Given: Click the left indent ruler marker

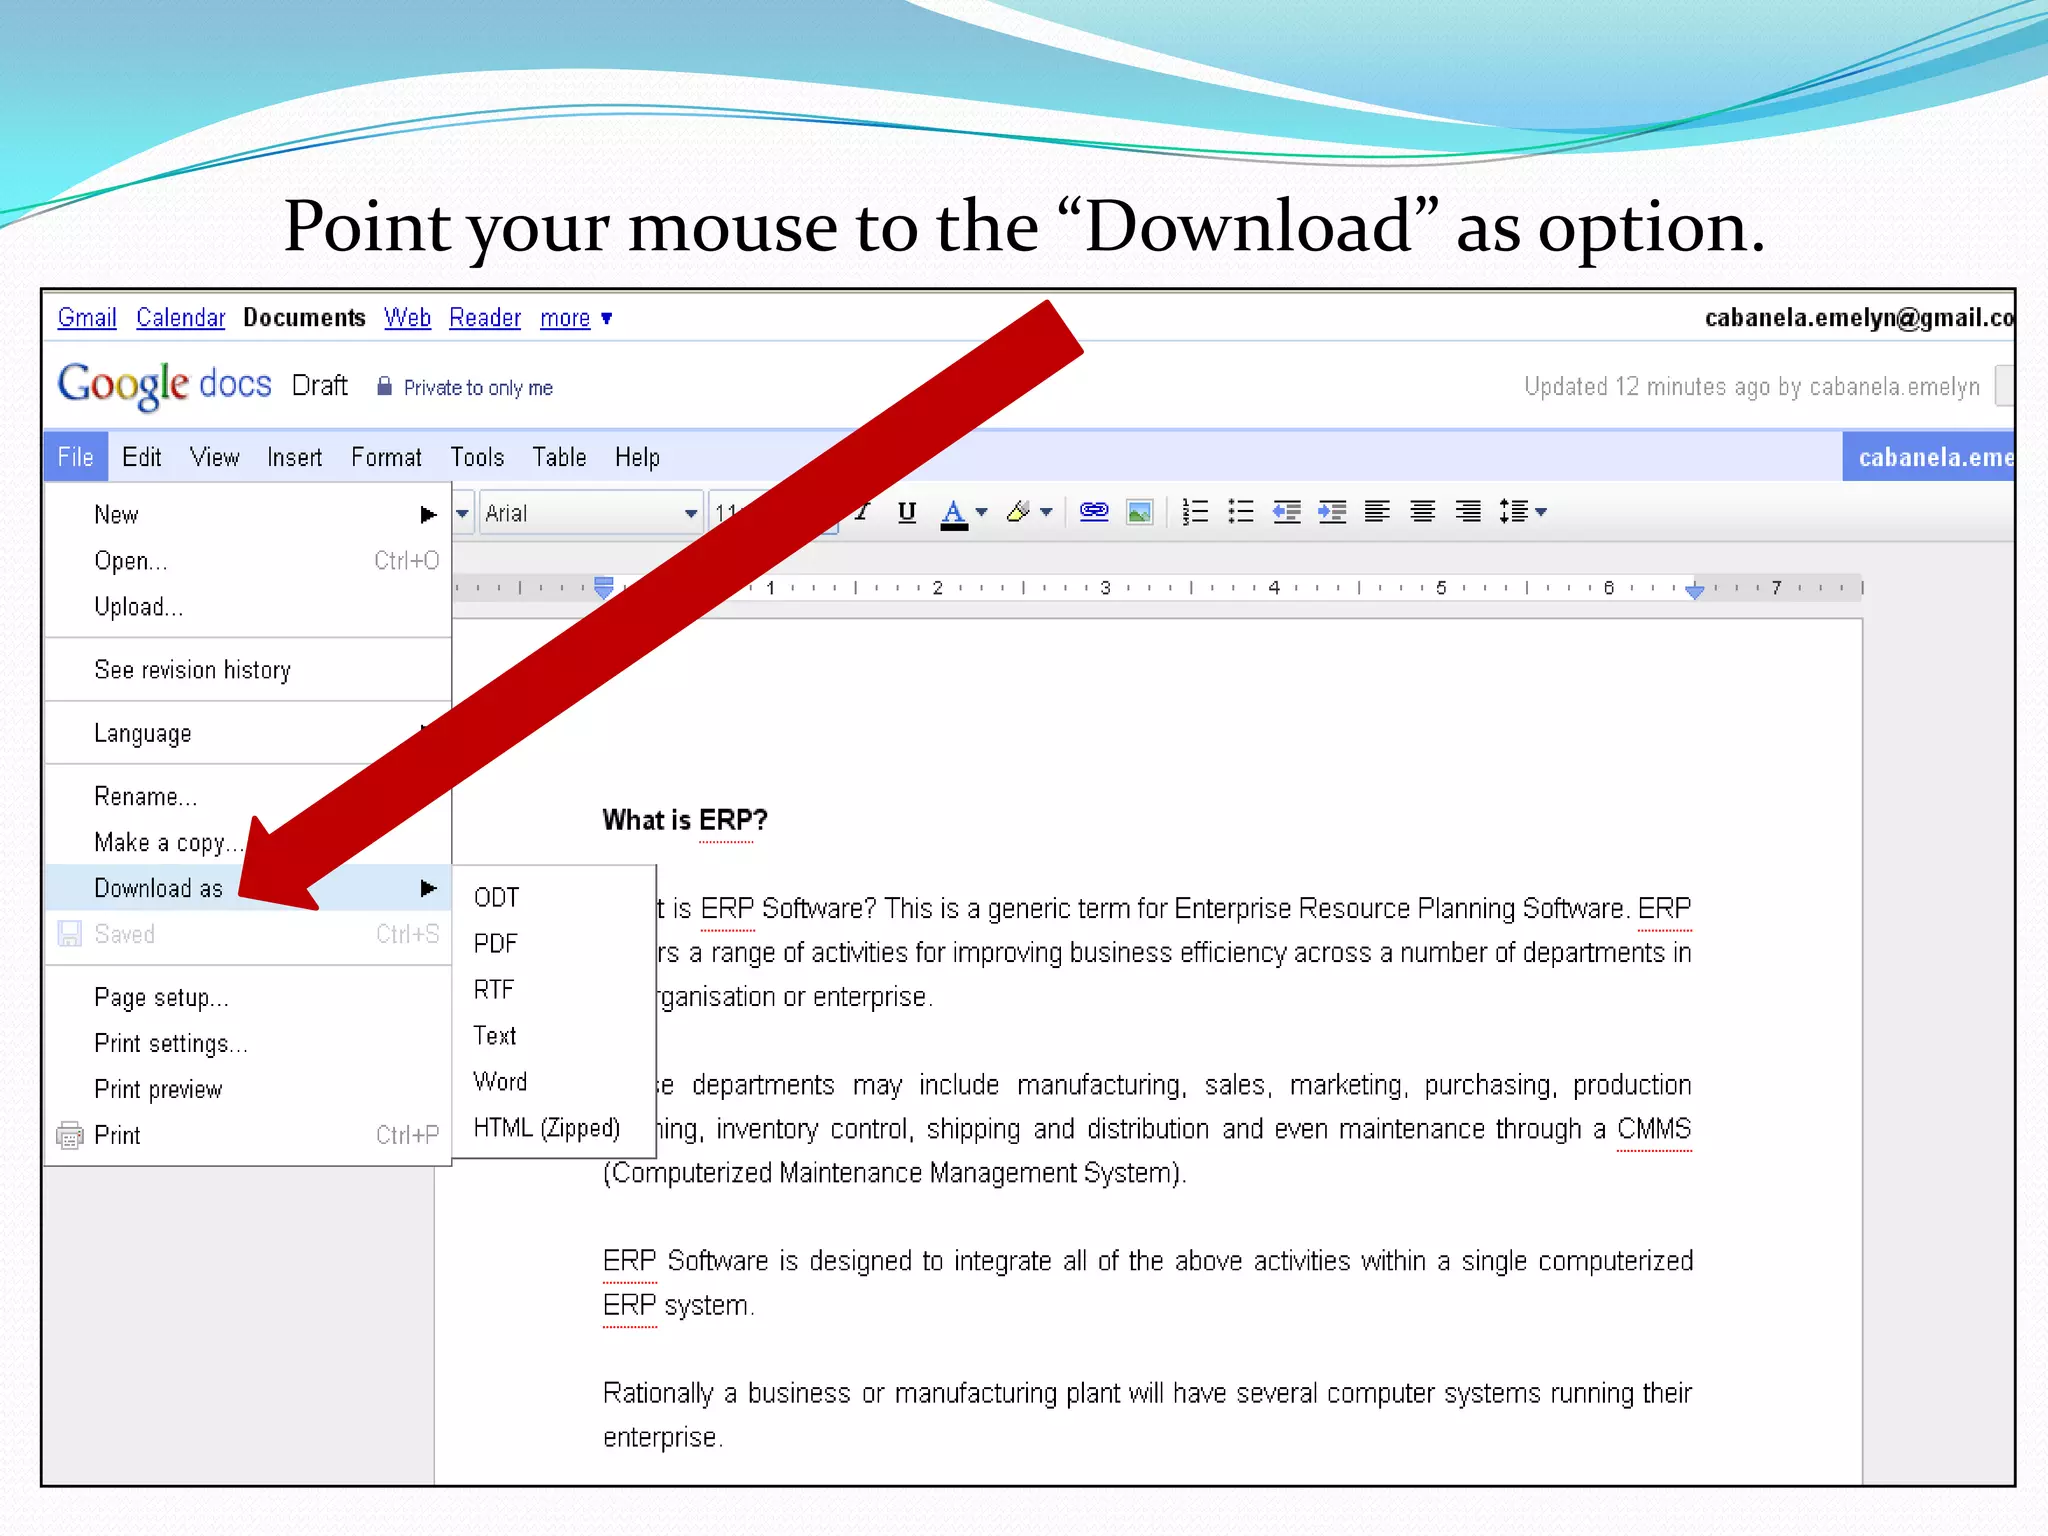Looking at the screenshot, I should pyautogui.click(x=603, y=588).
